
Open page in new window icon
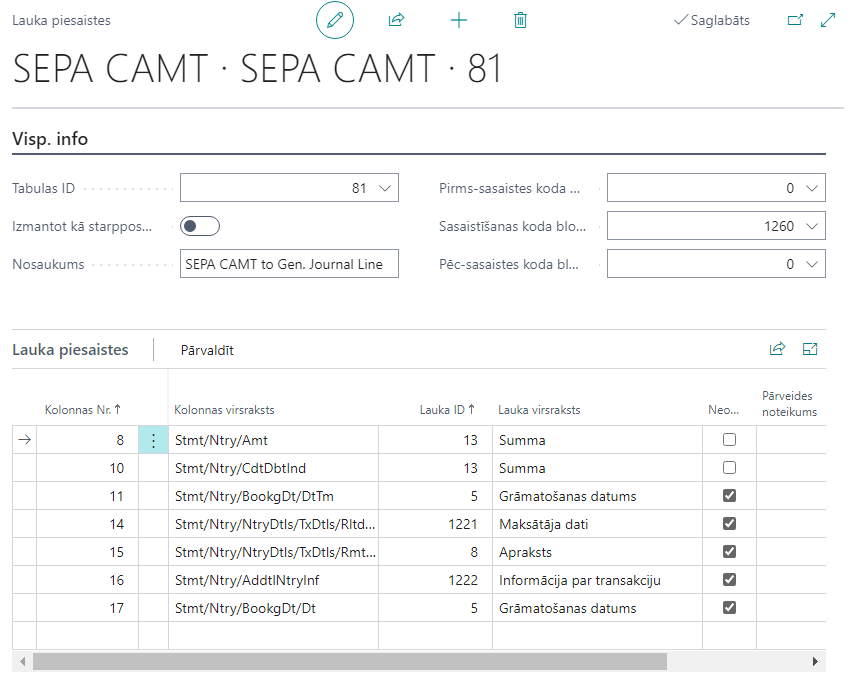point(796,20)
